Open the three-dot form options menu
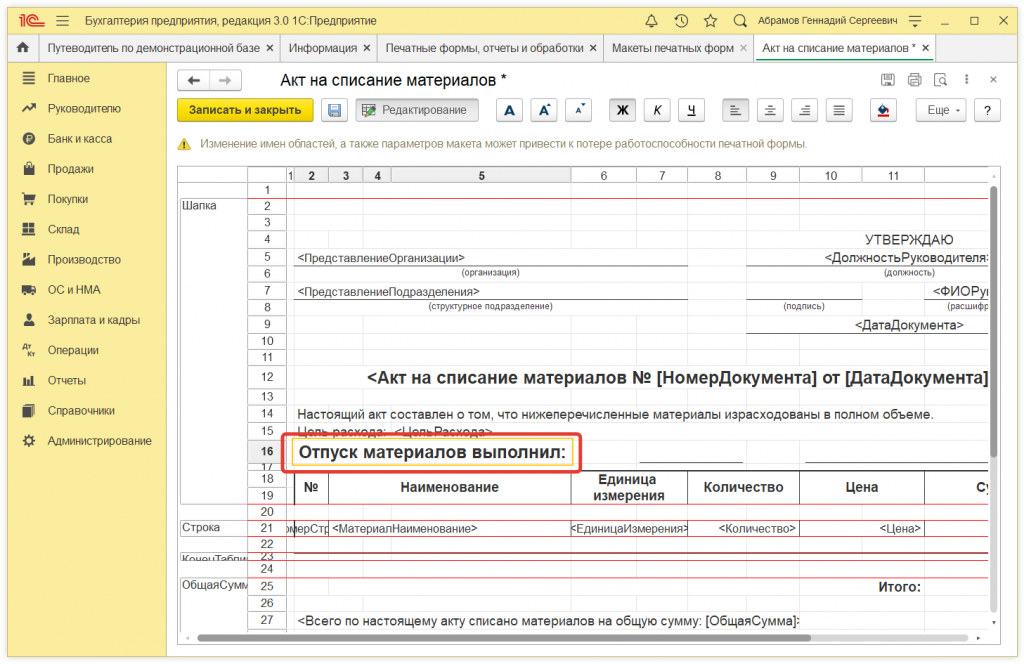Screen dimensions: 1024x664 (966, 80)
